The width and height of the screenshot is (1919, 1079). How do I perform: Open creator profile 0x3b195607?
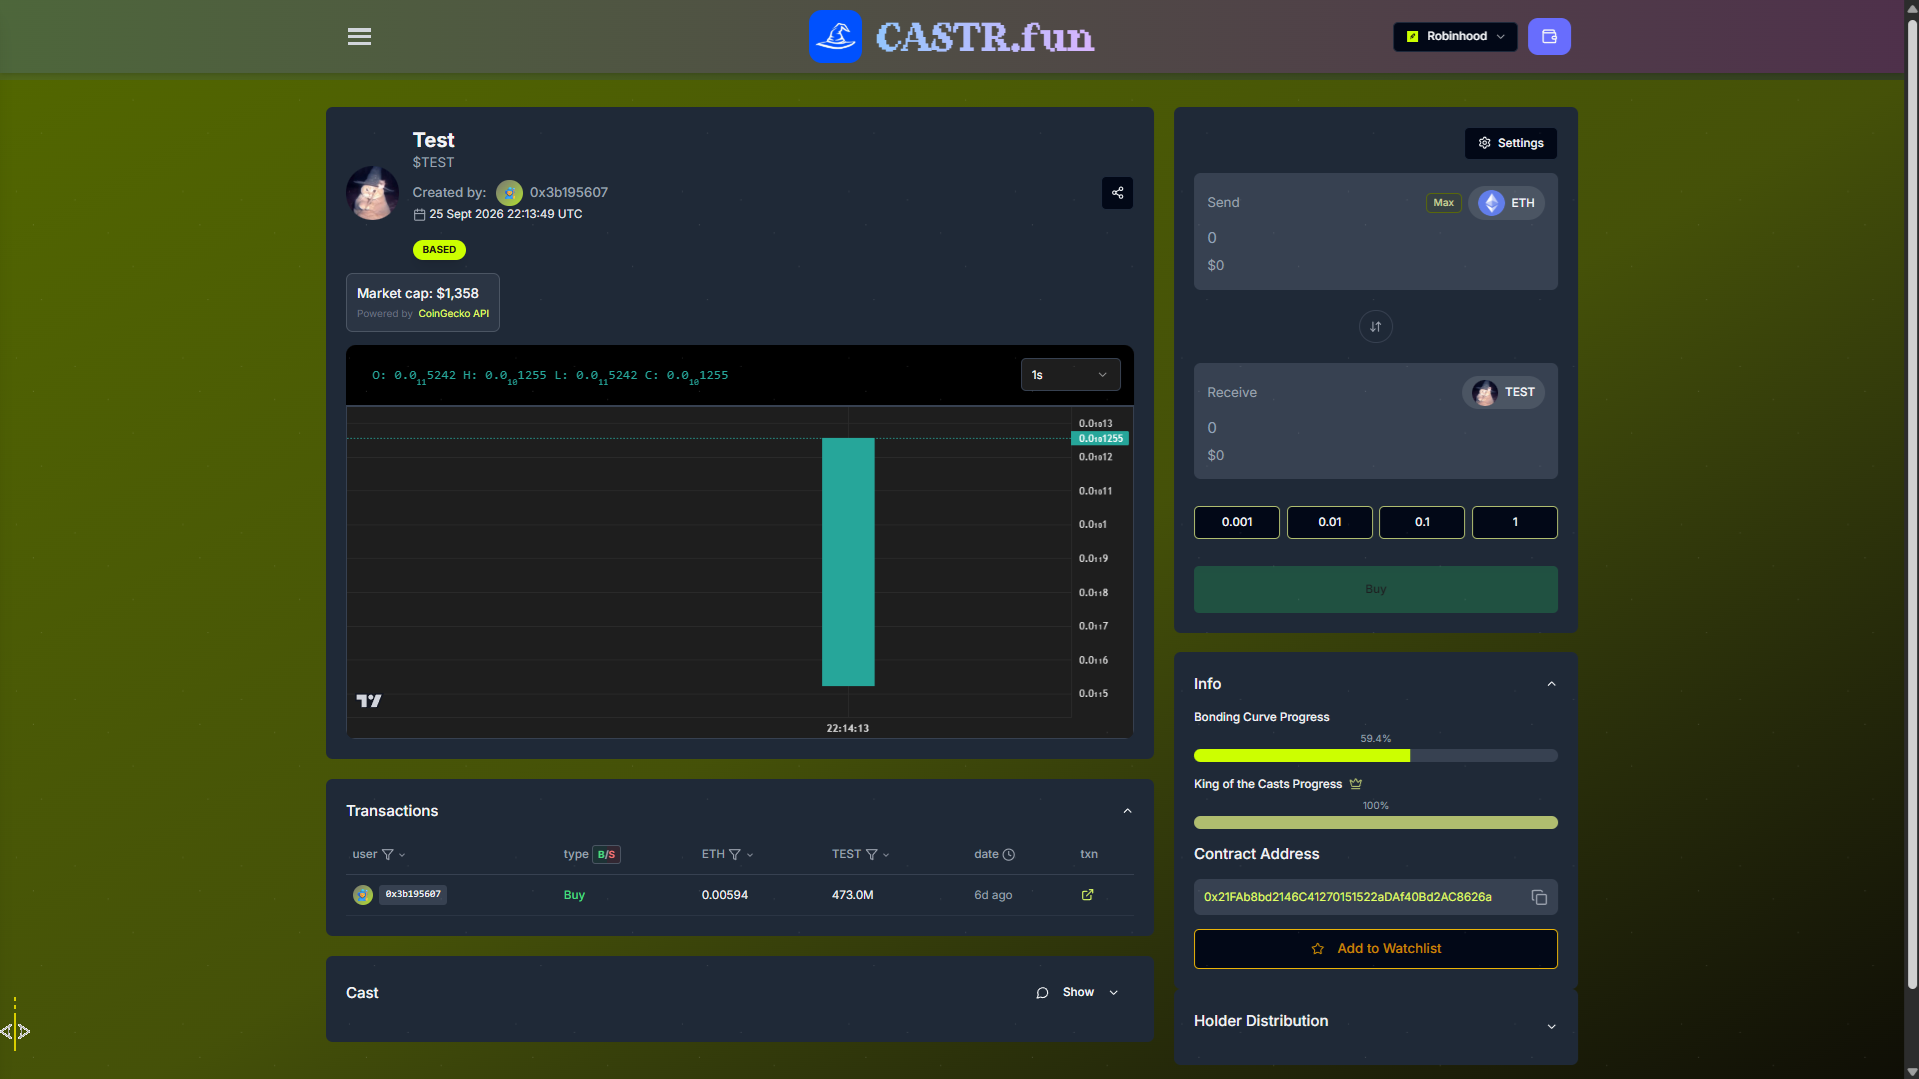[569, 193]
